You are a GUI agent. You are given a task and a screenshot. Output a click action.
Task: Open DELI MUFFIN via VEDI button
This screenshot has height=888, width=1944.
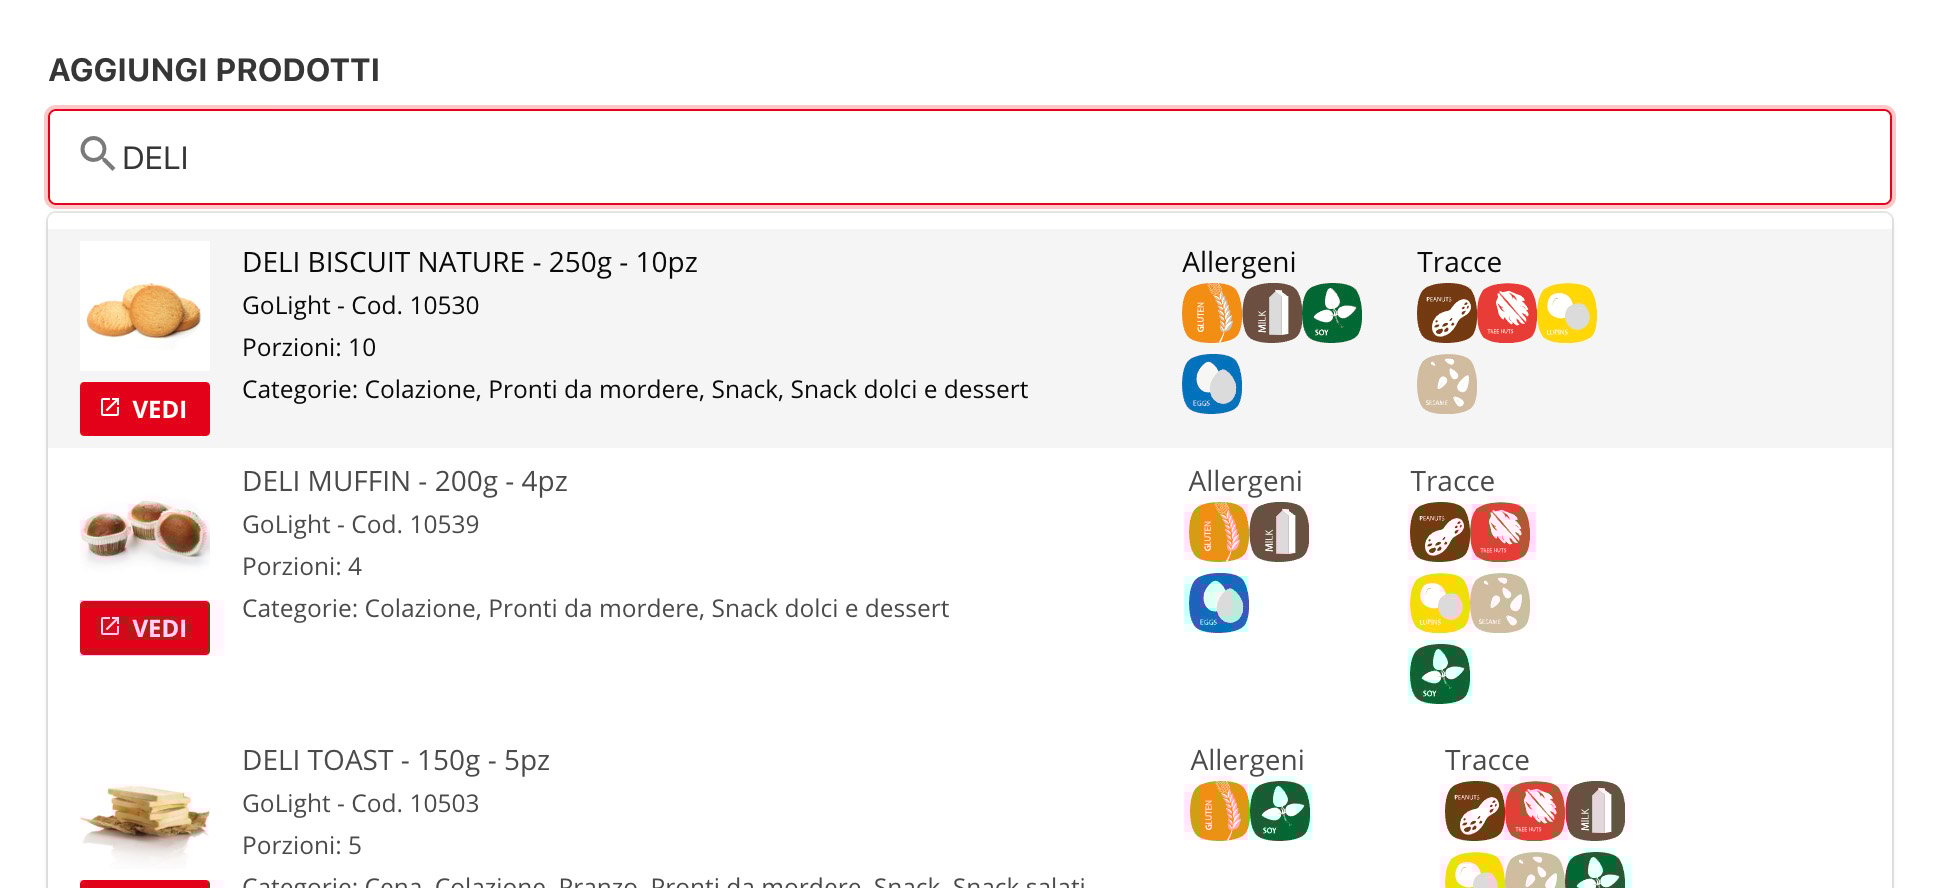(145, 628)
